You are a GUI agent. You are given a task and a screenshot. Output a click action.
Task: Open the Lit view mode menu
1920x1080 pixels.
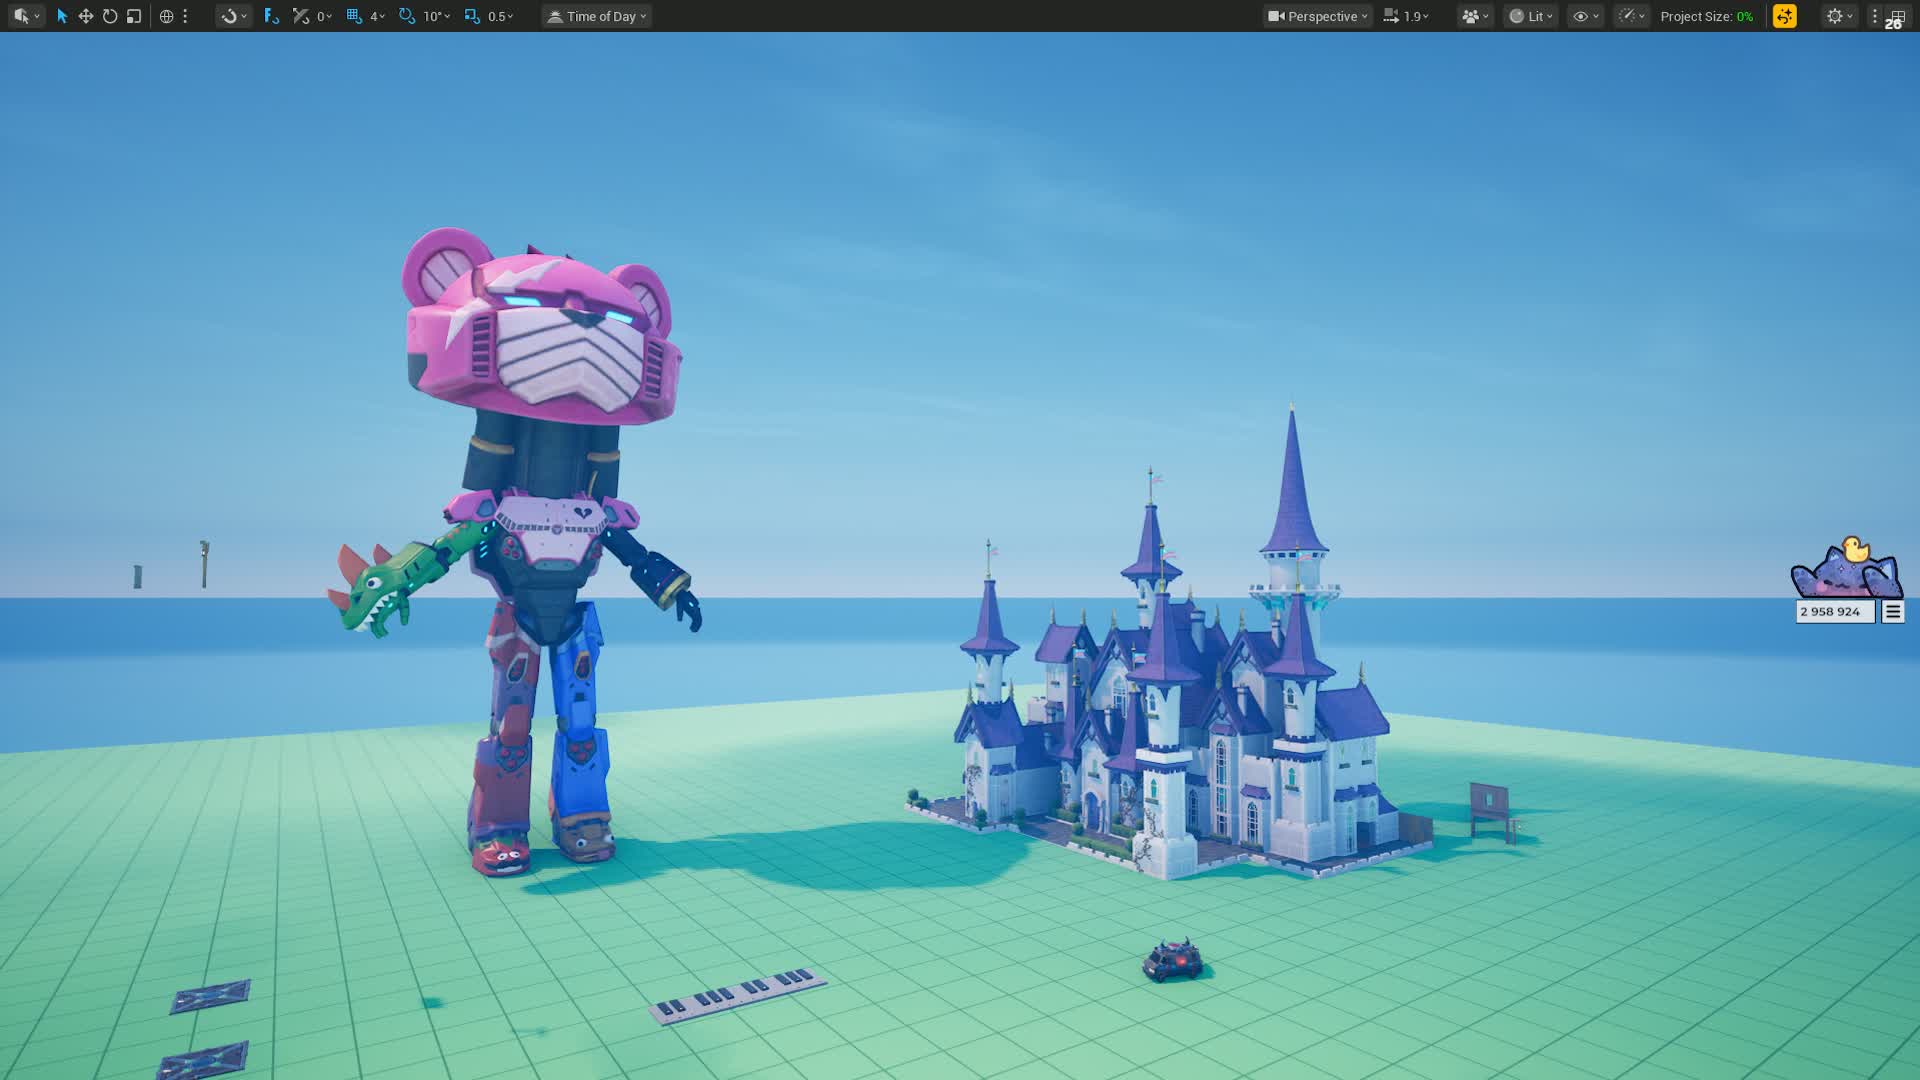click(1531, 16)
